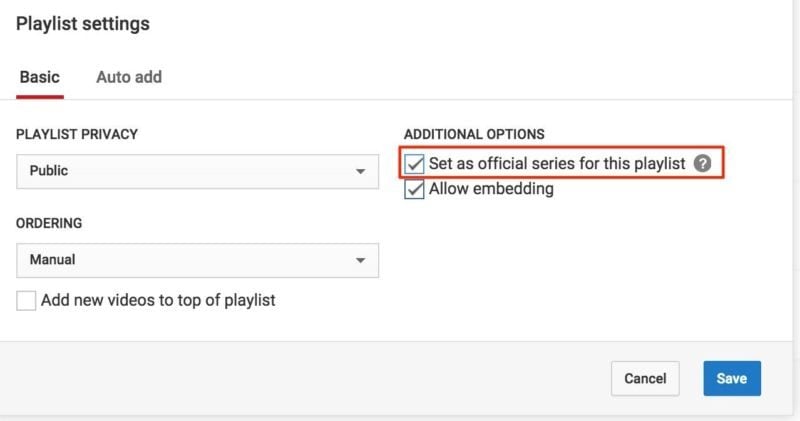Switch to the Basic tab
This screenshot has height=421, width=800.
click(x=40, y=77)
